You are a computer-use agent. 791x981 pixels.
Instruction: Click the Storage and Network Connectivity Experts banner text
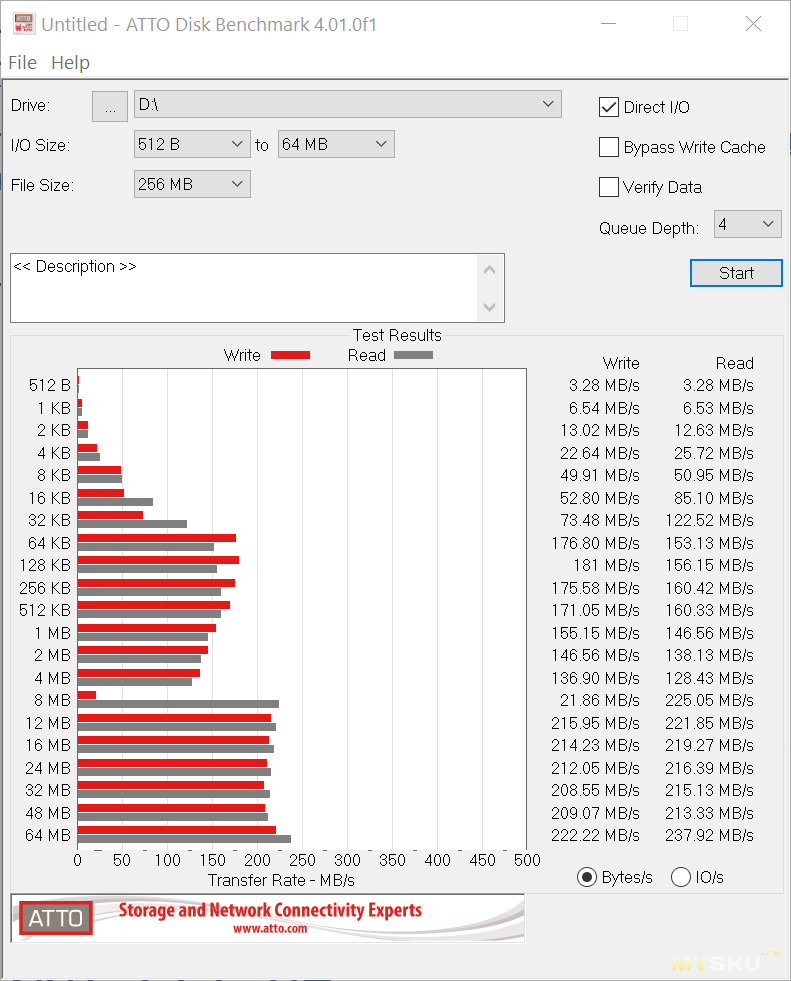[270, 910]
